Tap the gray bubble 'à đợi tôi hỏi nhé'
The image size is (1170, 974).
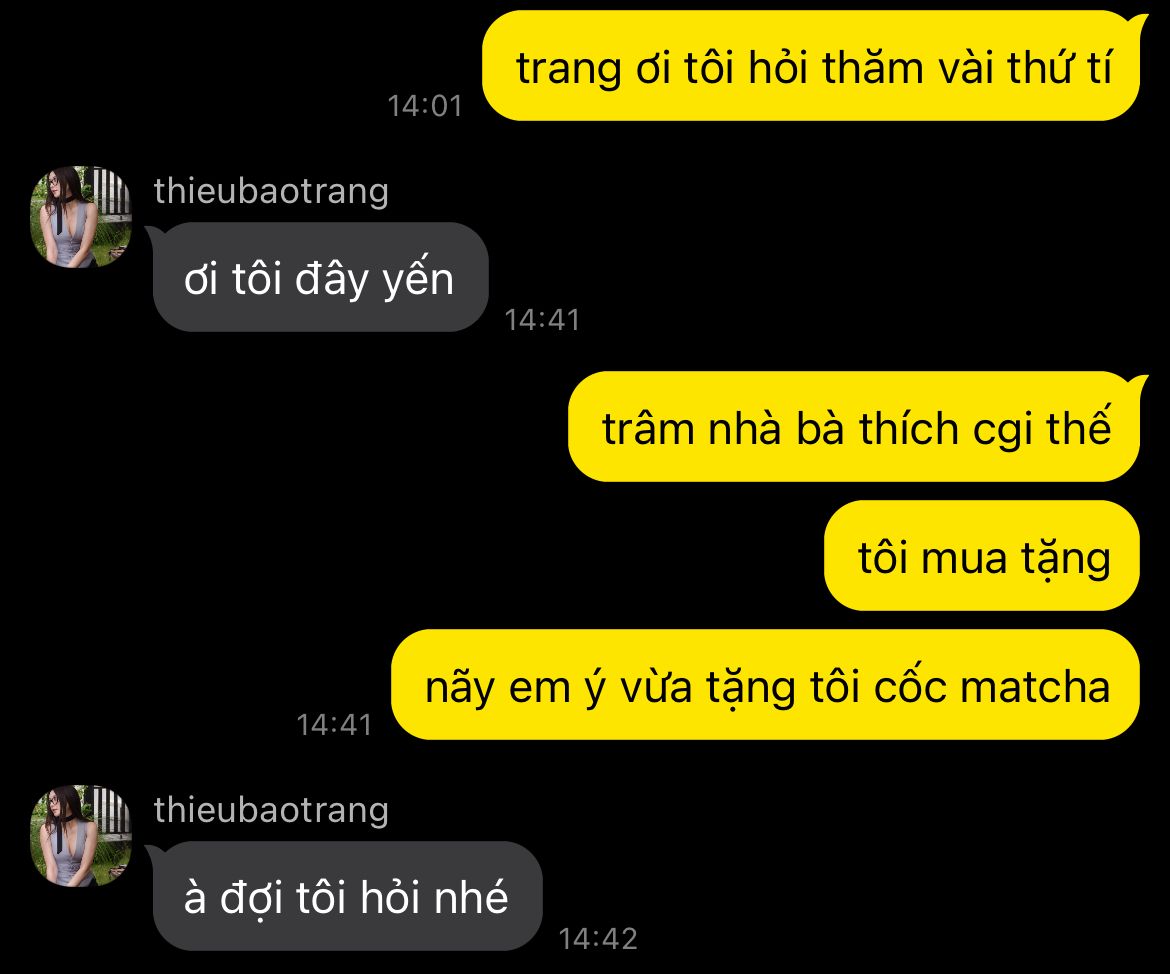[347, 896]
